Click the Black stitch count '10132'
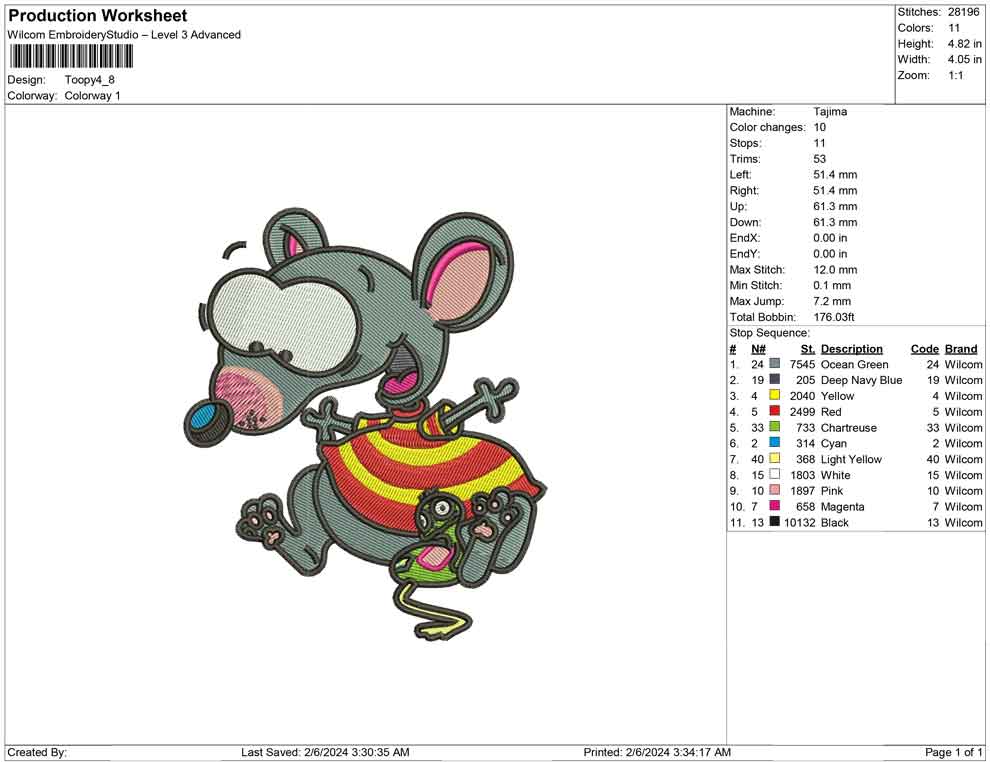Screen dimensions: 990x762 [799, 523]
